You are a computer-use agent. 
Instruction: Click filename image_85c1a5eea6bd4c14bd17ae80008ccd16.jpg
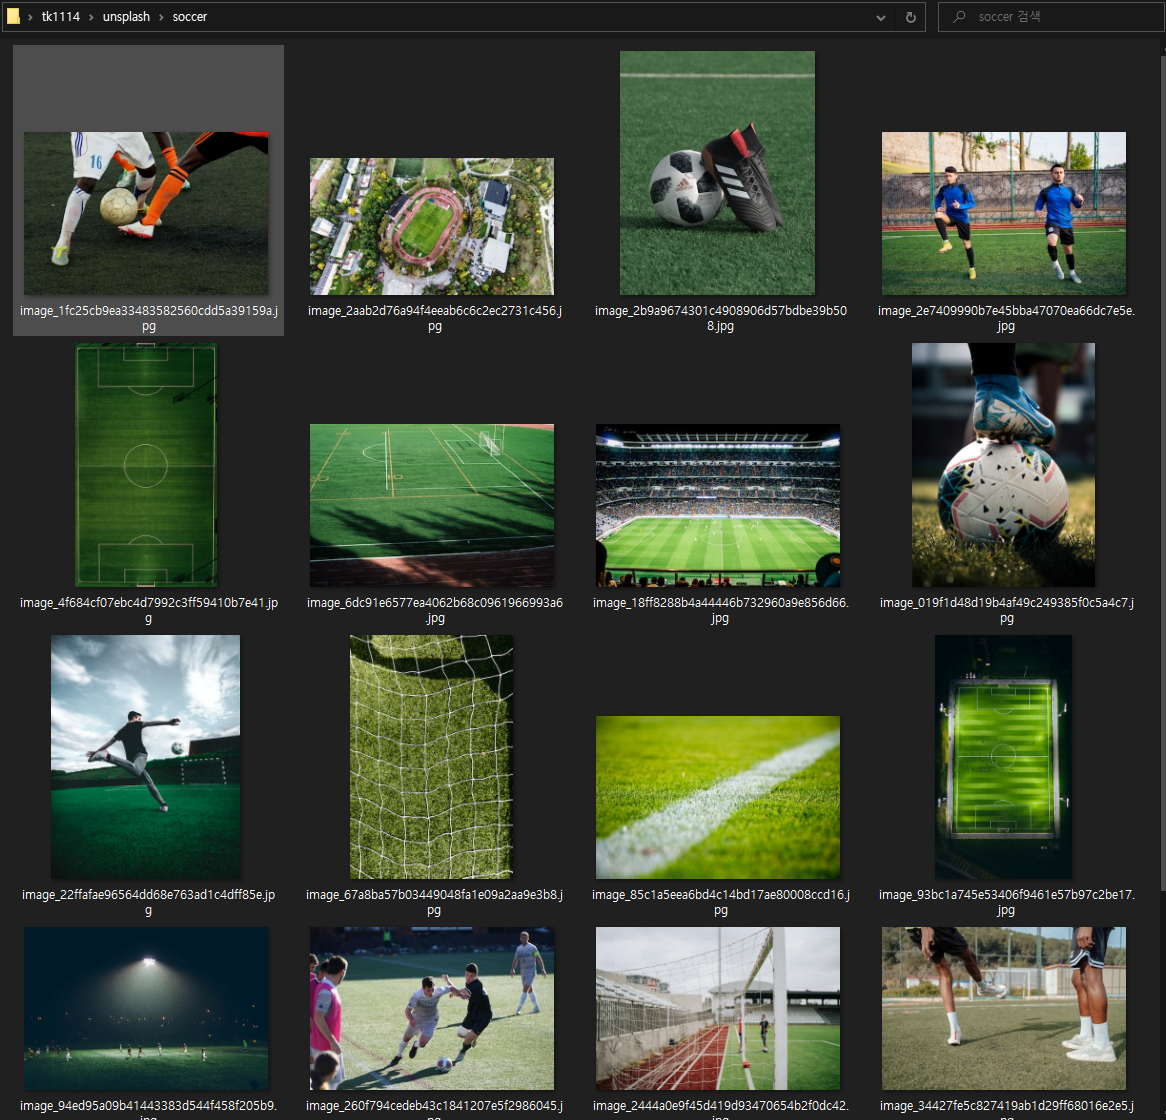(x=721, y=902)
